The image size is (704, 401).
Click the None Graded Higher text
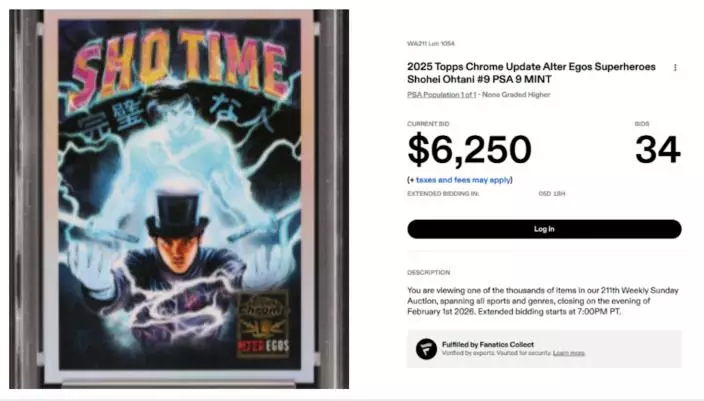click(516, 95)
